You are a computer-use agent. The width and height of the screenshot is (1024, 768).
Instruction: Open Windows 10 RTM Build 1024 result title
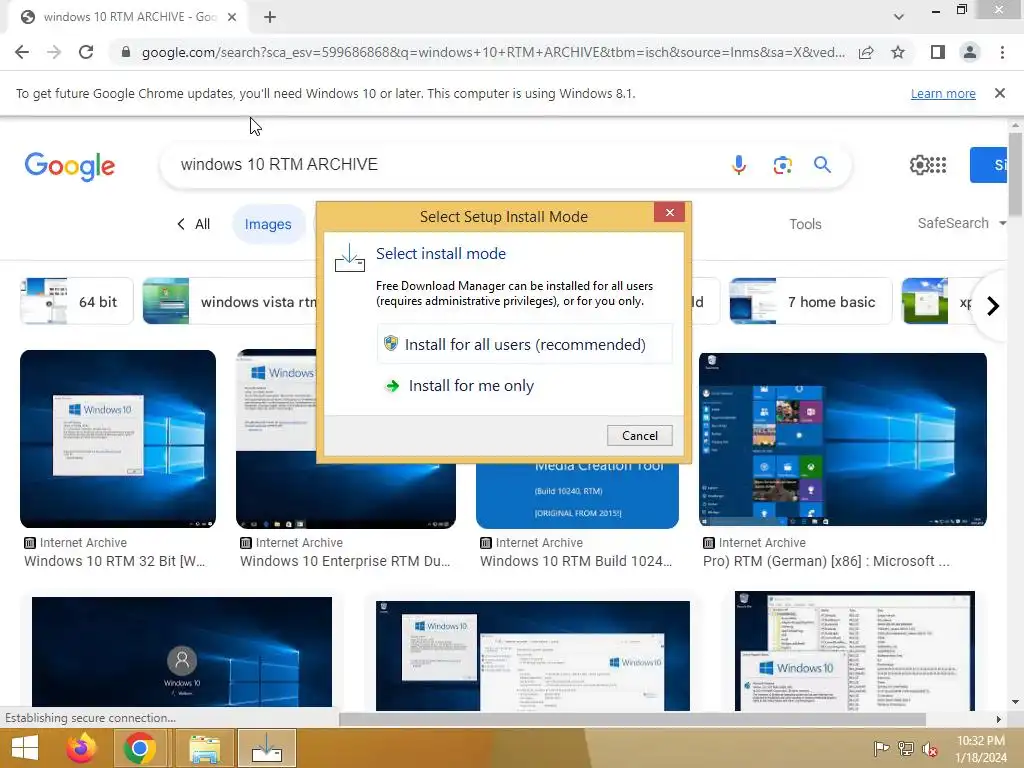(575, 561)
